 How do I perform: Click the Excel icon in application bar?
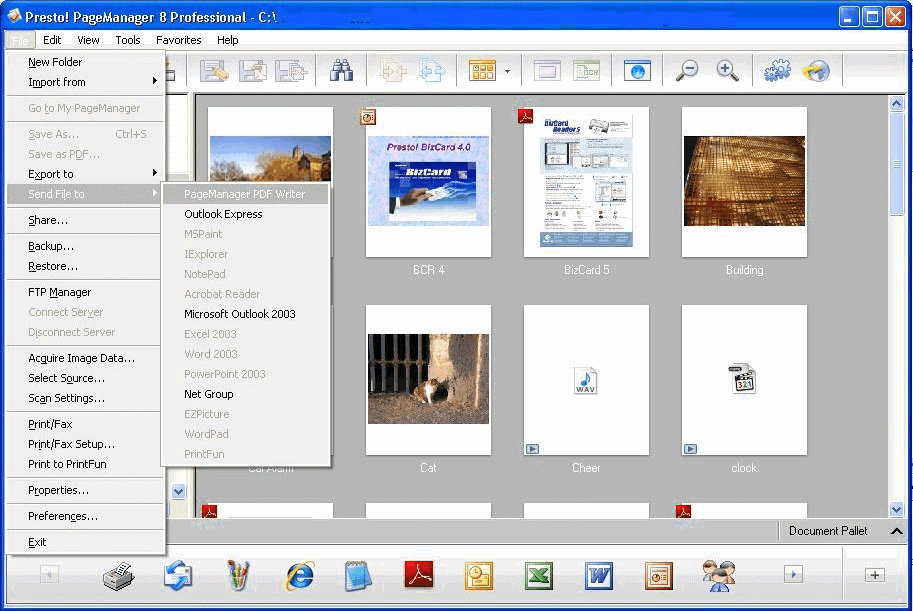click(539, 575)
